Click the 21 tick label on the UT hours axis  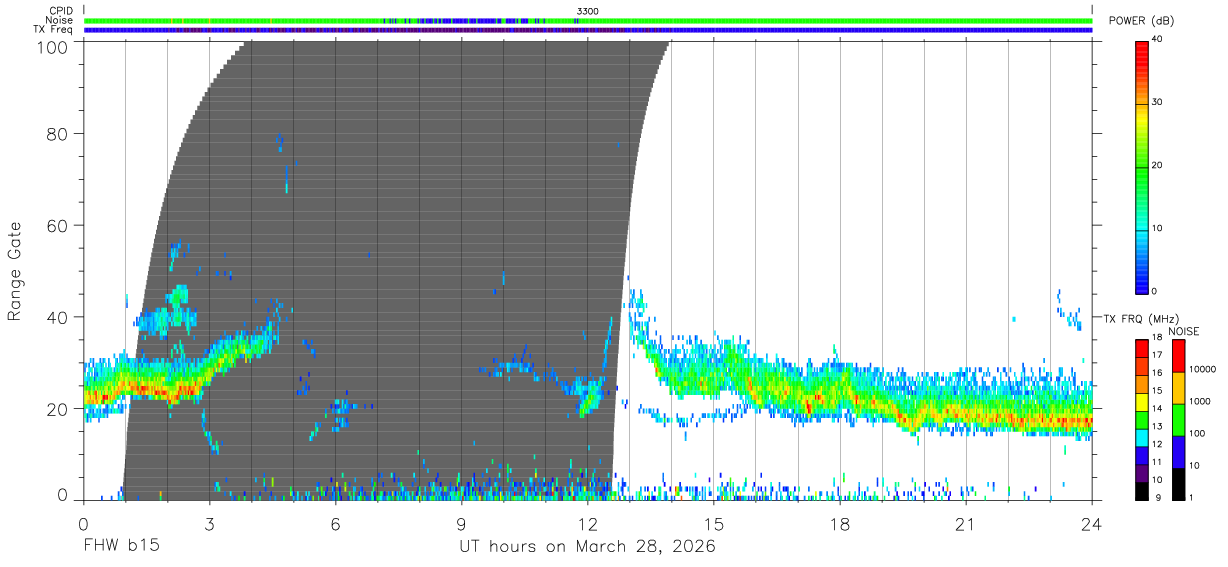965,523
